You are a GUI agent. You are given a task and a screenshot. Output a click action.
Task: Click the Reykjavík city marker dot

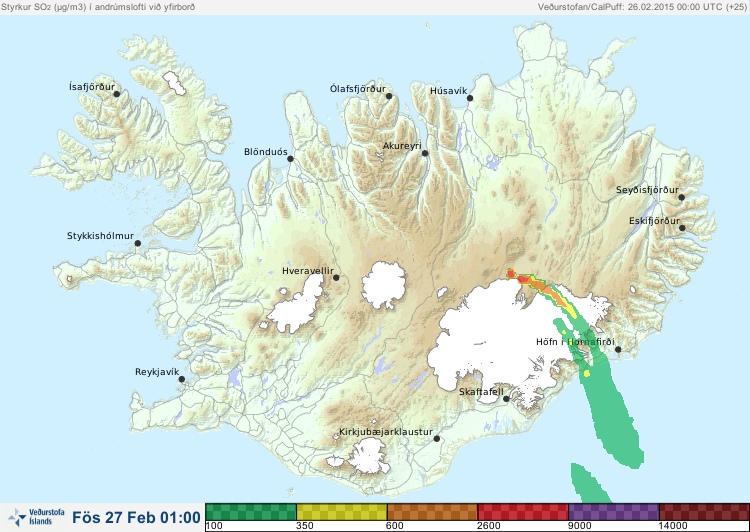pyautogui.click(x=182, y=379)
